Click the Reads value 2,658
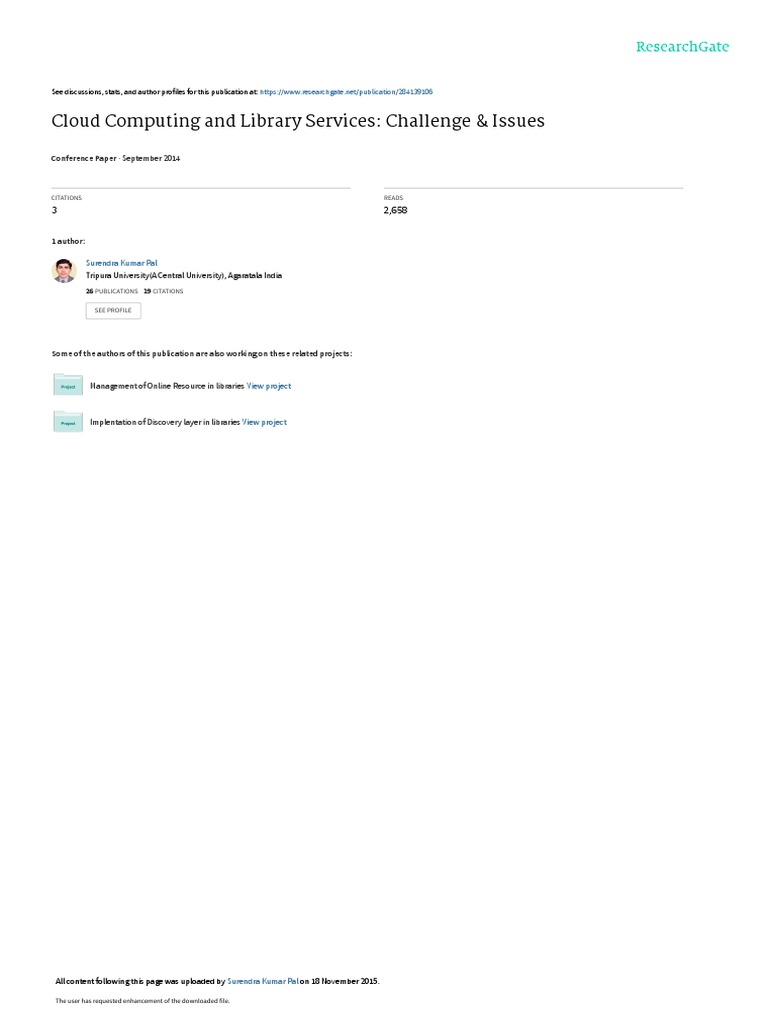Image resolution: width=768 pixels, height=1024 pixels. [x=395, y=210]
